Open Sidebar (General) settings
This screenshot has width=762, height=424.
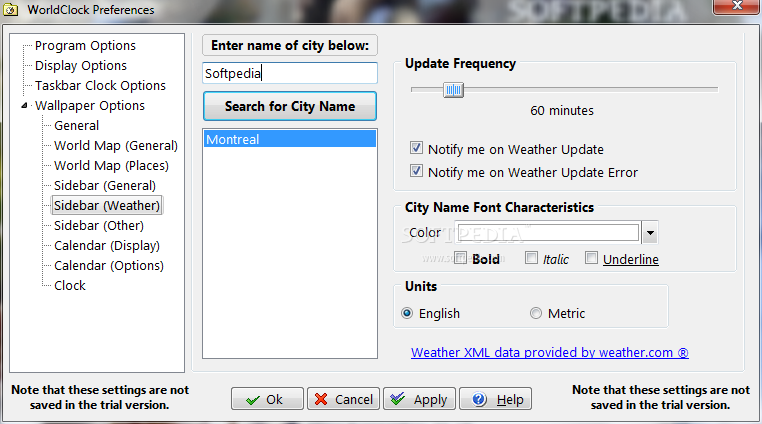(x=105, y=185)
